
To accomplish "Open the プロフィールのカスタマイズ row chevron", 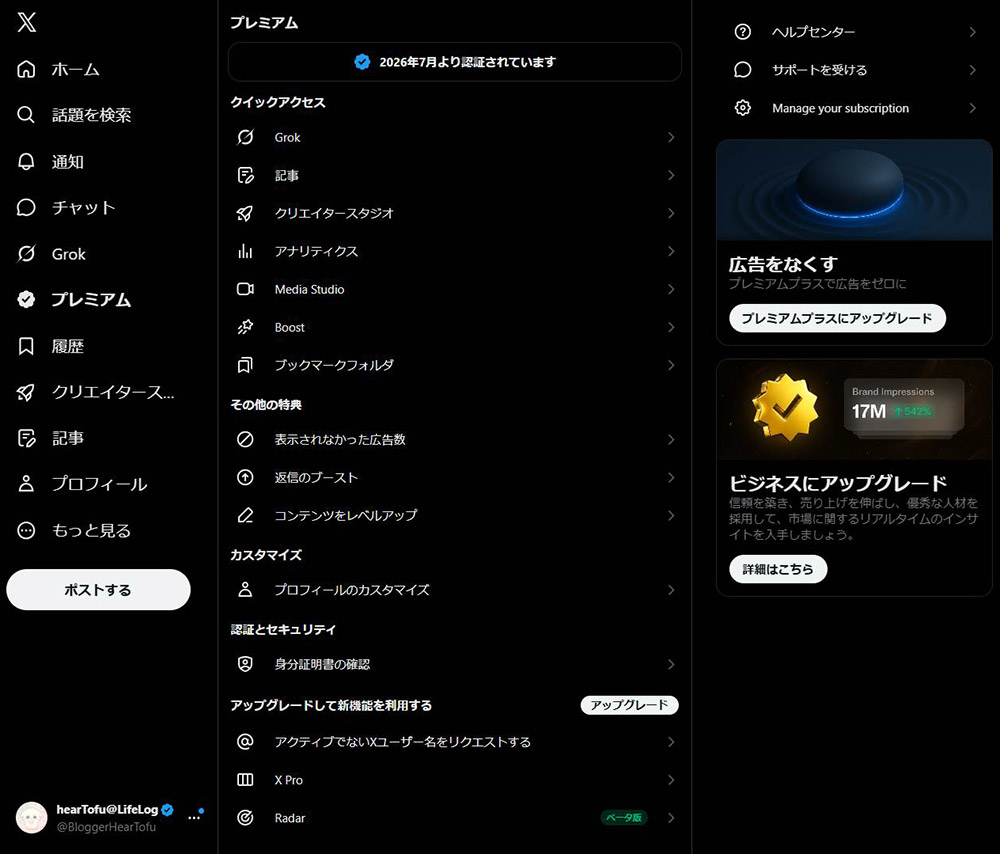I will [671, 590].
